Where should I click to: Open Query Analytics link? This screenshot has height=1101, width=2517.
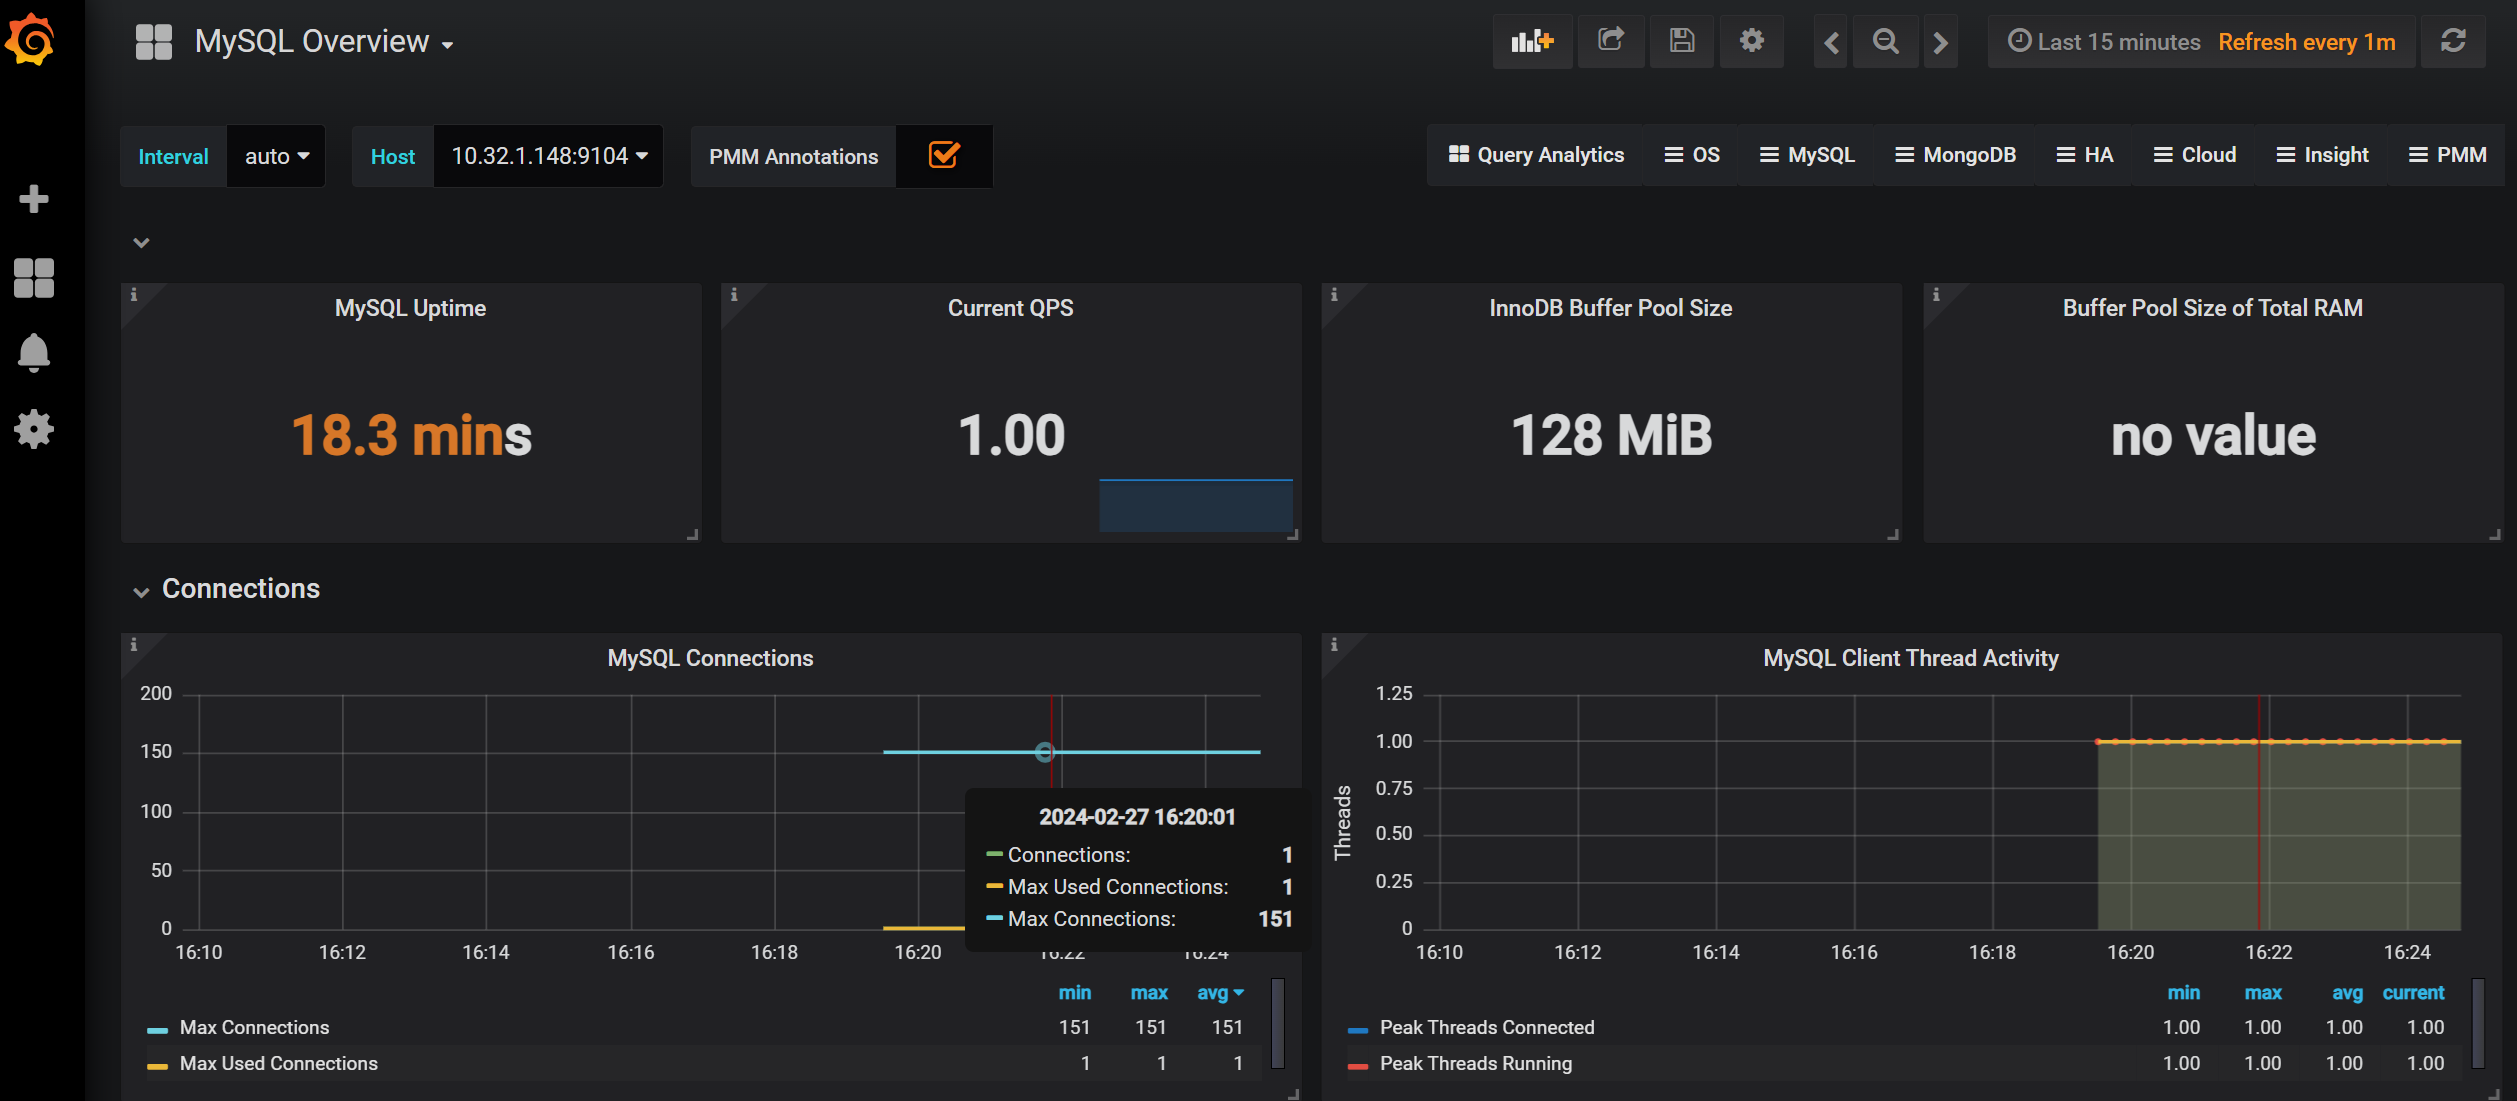[x=1536, y=155]
